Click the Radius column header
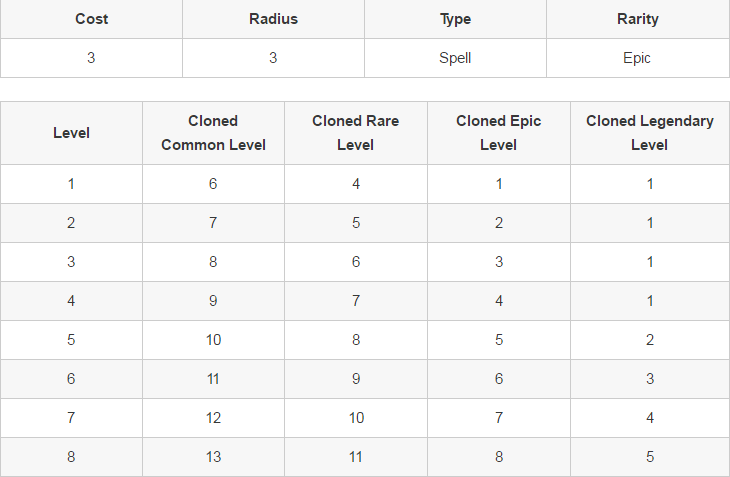730x477 pixels. point(273,19)
